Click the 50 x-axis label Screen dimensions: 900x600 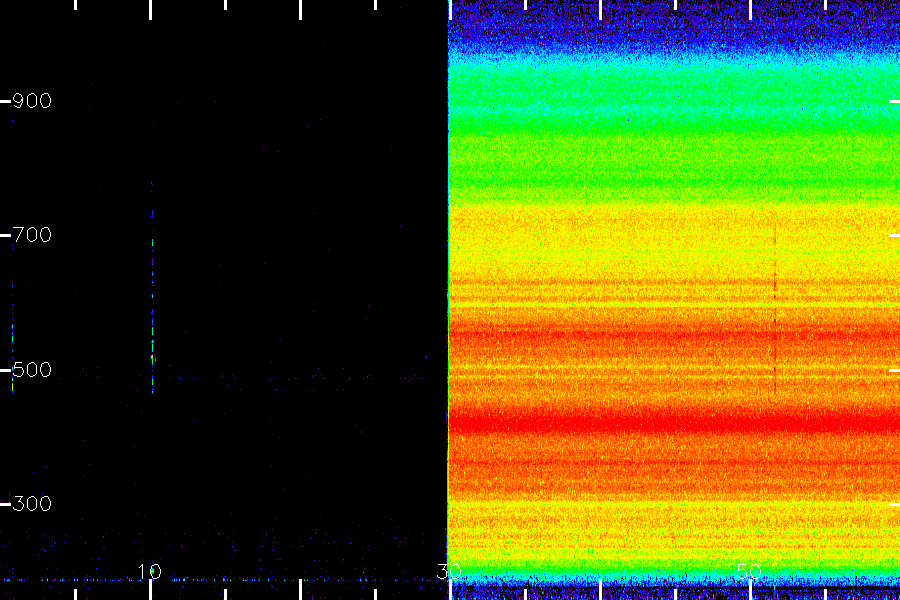click(749, 571)
